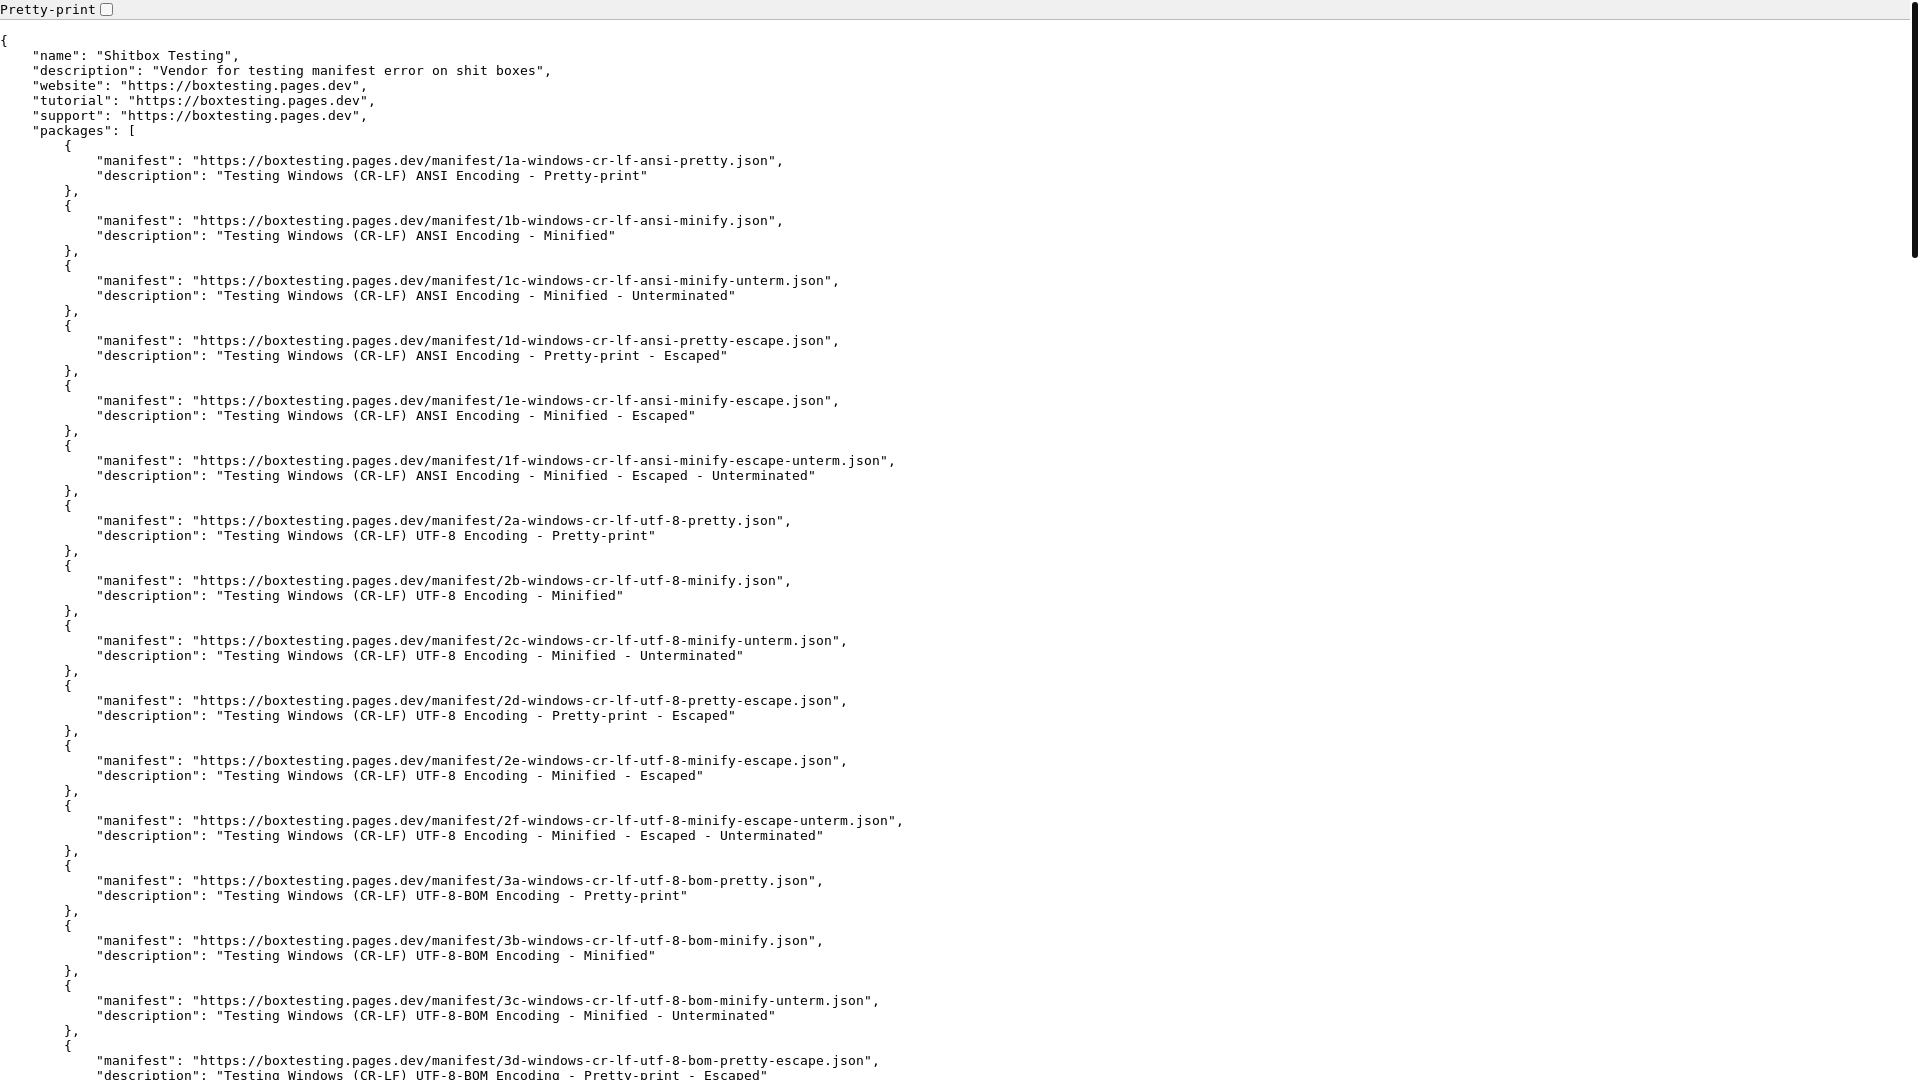Click description "ANSI Encoding - Pretty-print"
Image resolution: width=1920 pixels, height=1080 pixels.
click(x=372, y=176)
